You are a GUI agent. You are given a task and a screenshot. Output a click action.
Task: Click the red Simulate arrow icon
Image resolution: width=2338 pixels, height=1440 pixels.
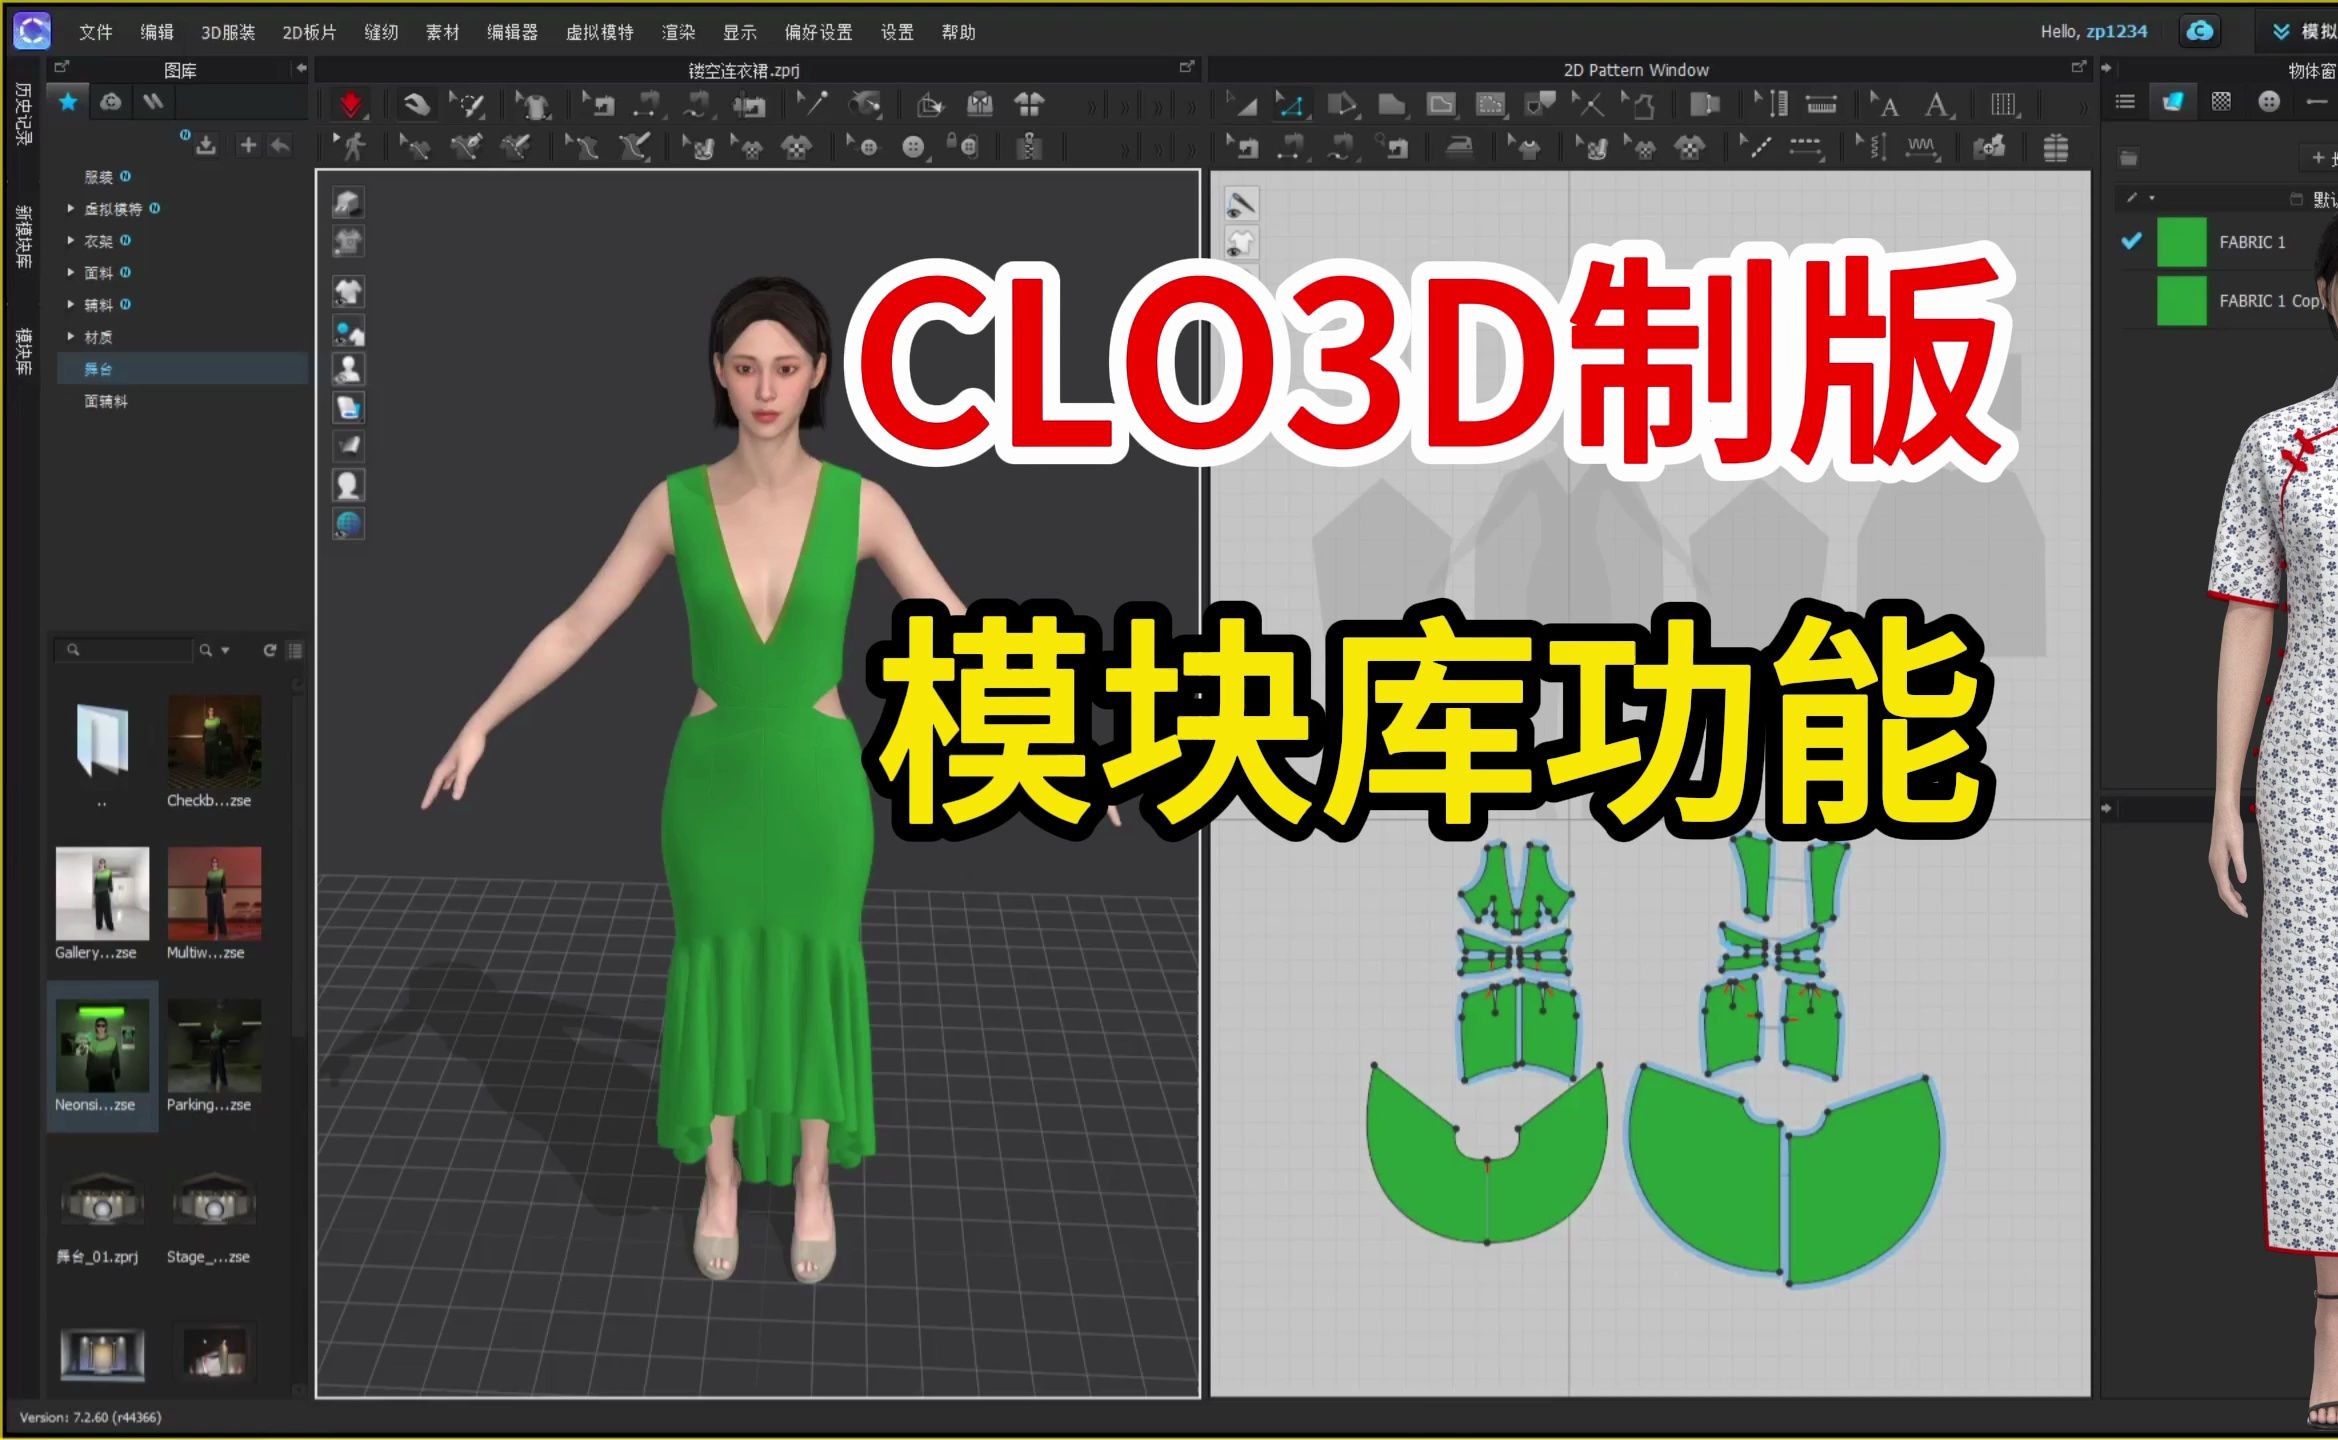[351, 105]
